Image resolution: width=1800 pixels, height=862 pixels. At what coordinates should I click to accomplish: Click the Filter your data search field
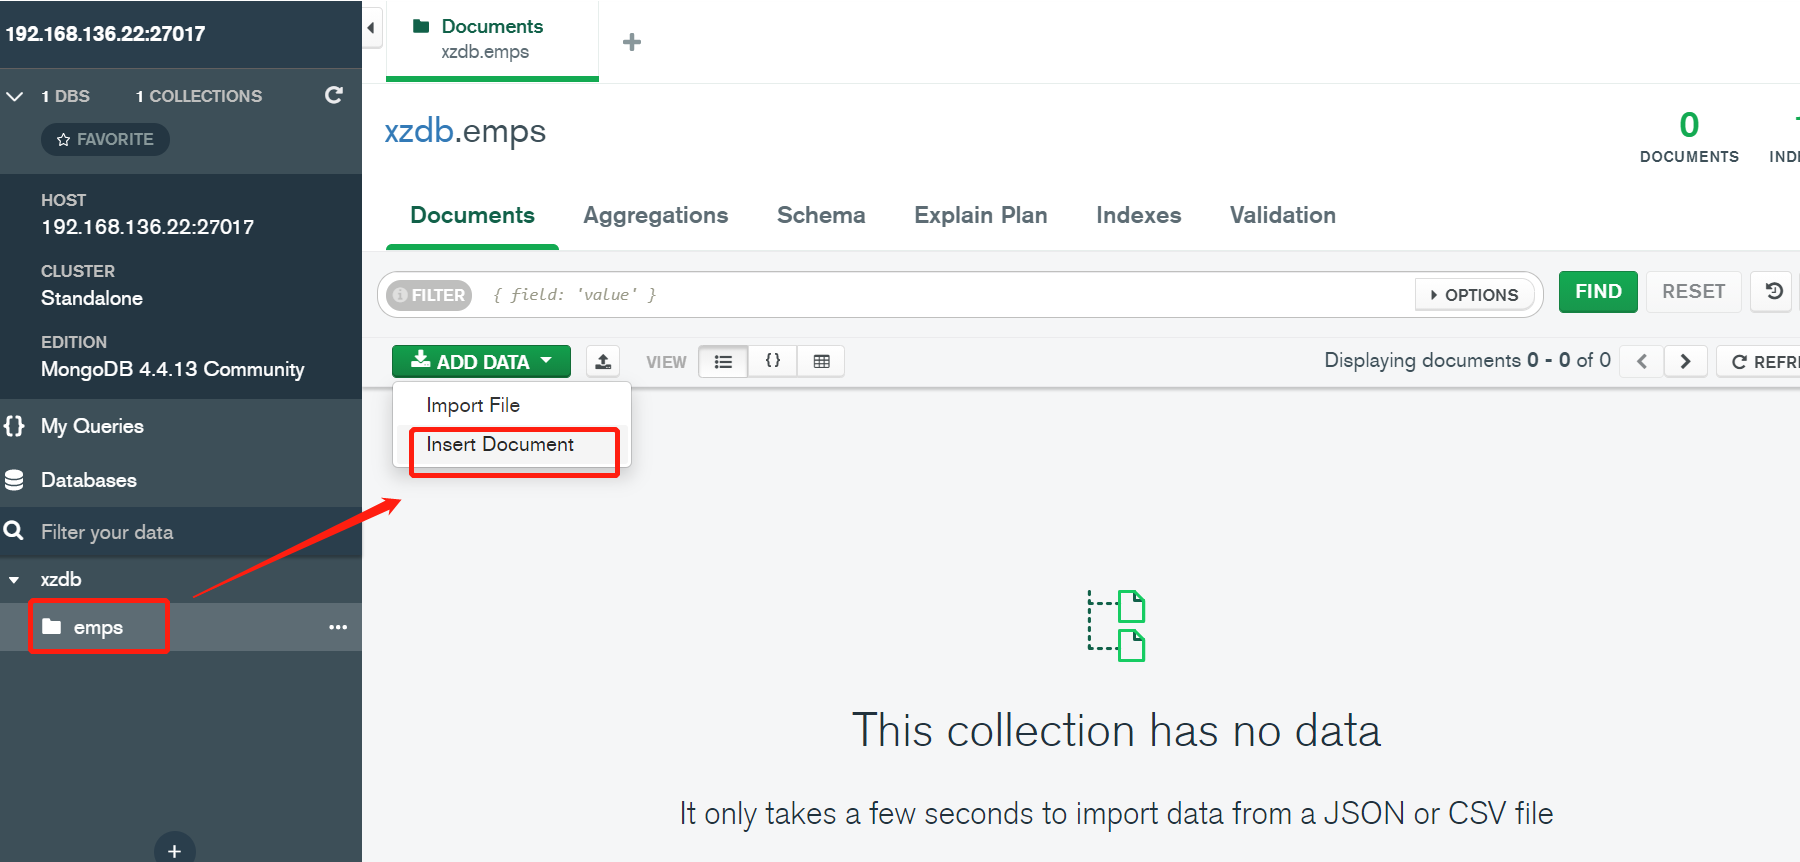(181, 532)
